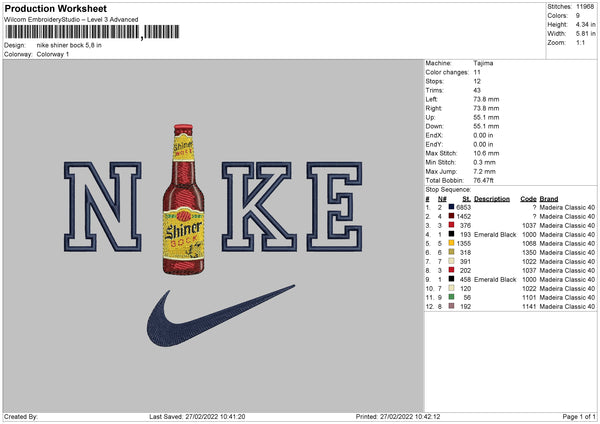Click Emerald Black in stop row 9
The height and width of the screenshot is (424, 600).
pos(495,279)
